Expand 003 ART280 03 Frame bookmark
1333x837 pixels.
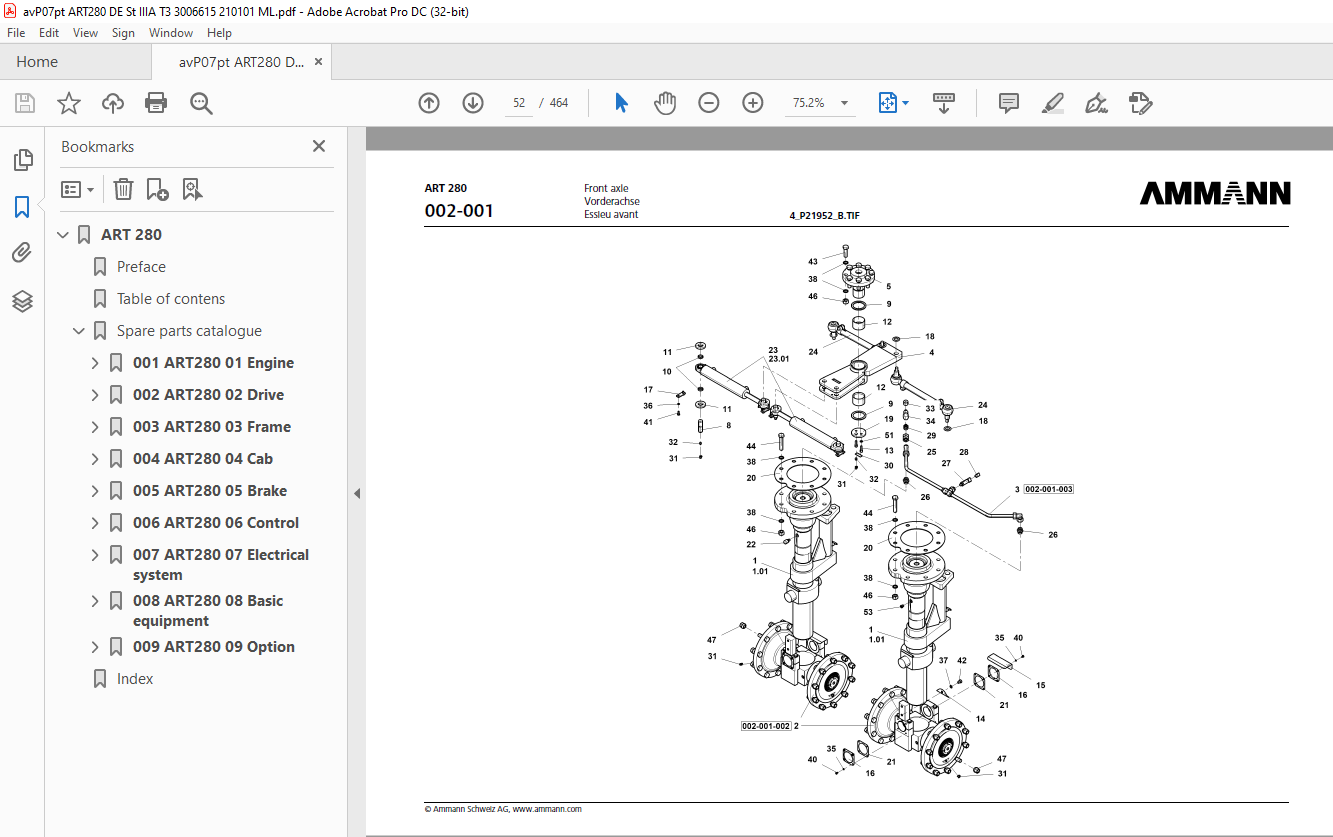click(95, 427)
